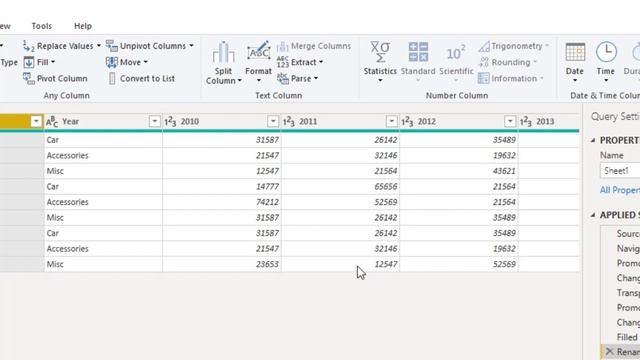Open the Statistics dropdown arrow
Image resolution: width=640 pixels, height=360 pixels.
[x=380, y=80]
